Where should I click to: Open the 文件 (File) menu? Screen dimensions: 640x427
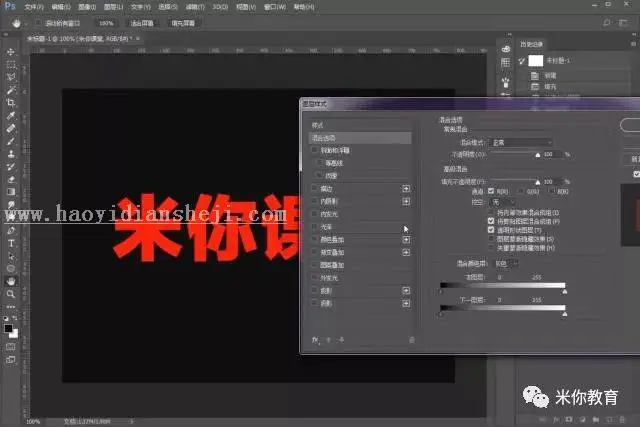tap(34, 7)
